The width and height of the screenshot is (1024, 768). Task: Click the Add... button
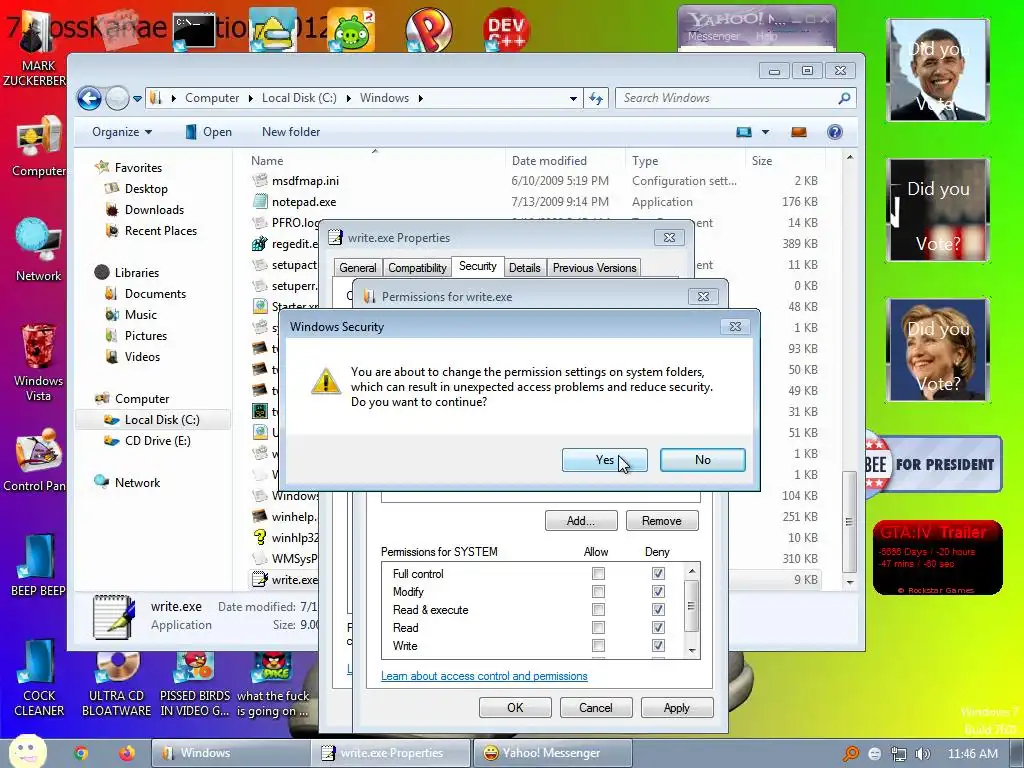point(581,520)
